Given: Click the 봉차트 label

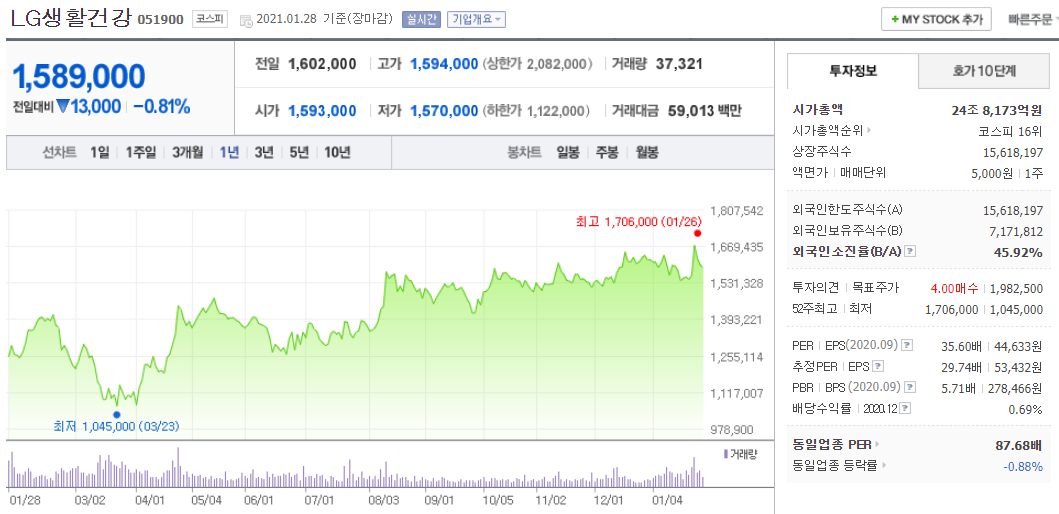Looking at the screenshot, I should click(x=524, y=153).
